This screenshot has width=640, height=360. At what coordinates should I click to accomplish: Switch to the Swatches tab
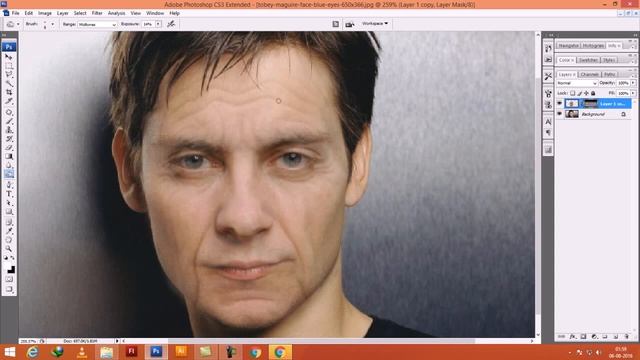click(588, 60)
